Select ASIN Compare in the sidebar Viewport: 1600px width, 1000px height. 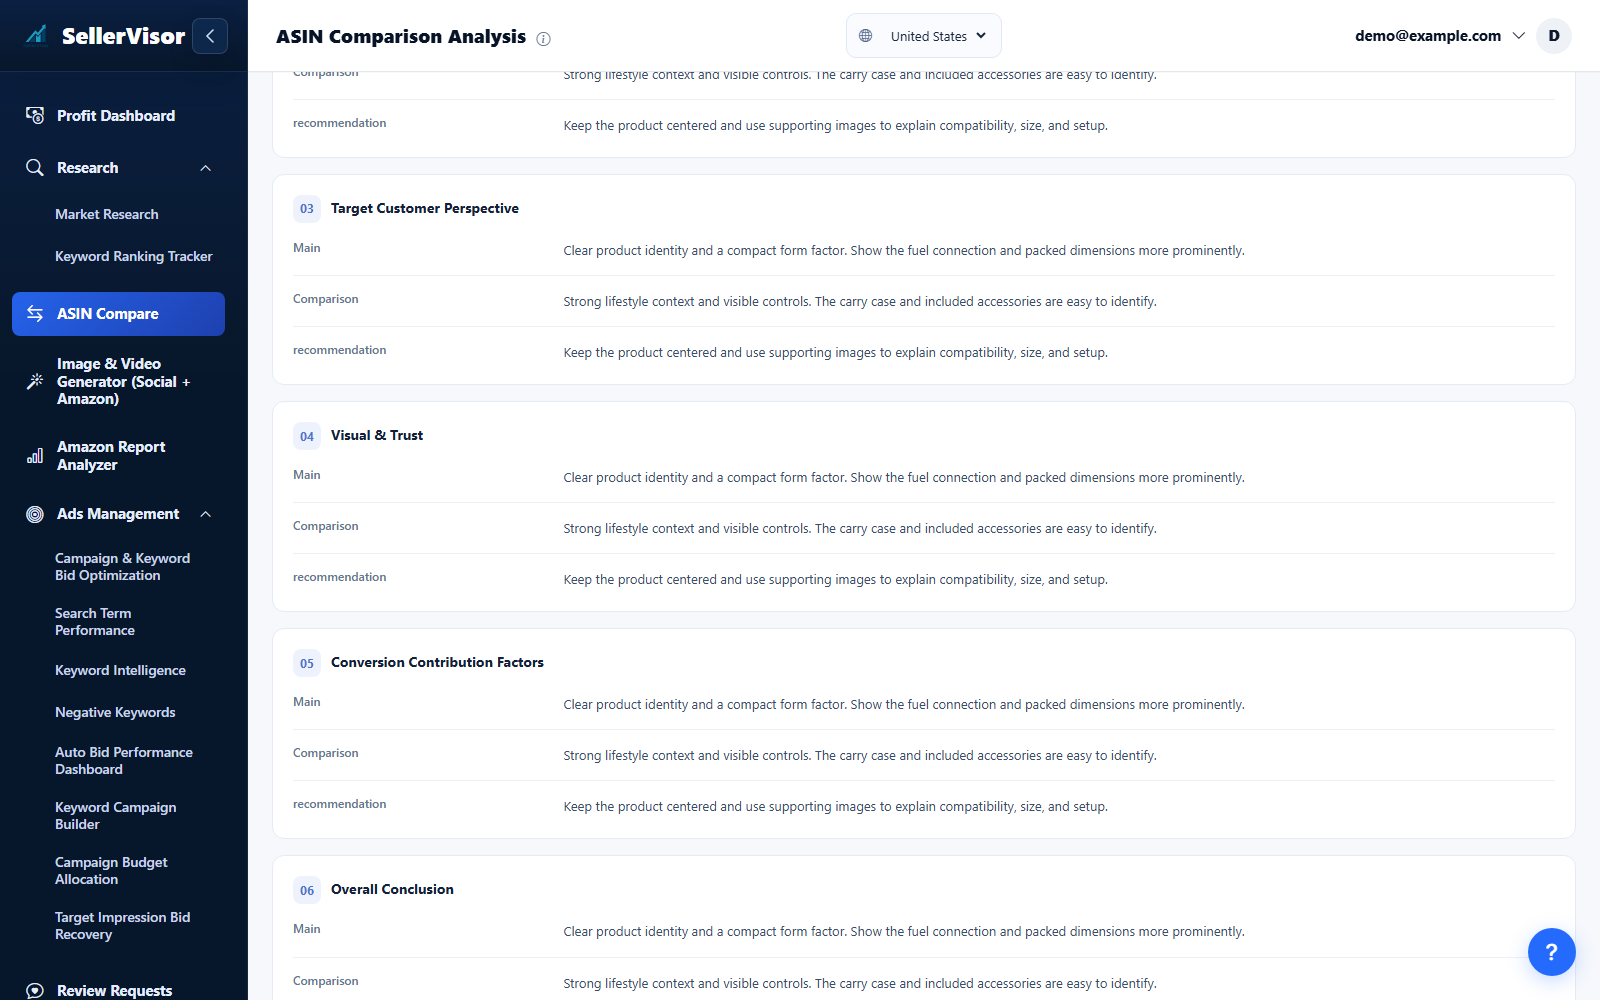tap(118, 314)
